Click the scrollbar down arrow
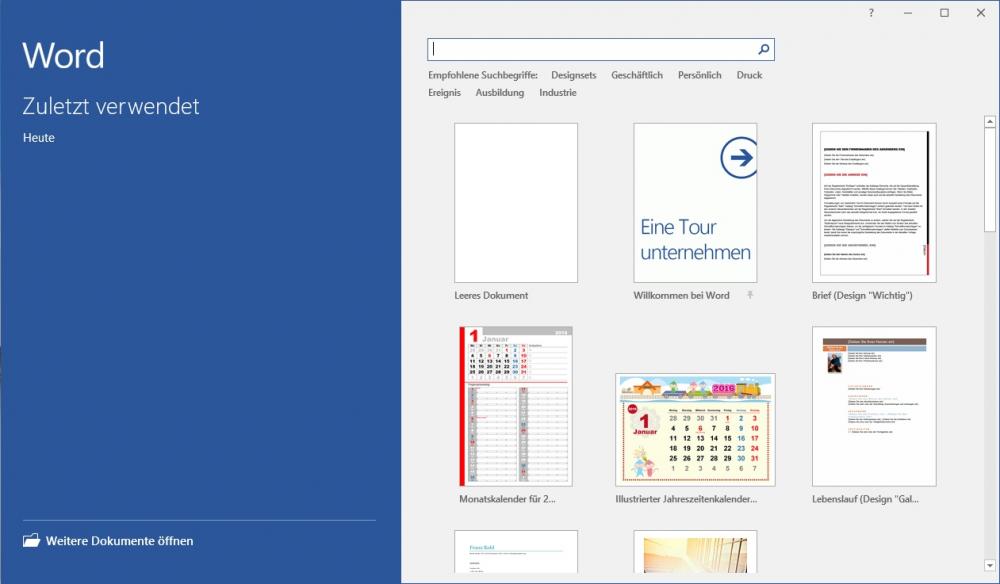 (x=990, y=565)
